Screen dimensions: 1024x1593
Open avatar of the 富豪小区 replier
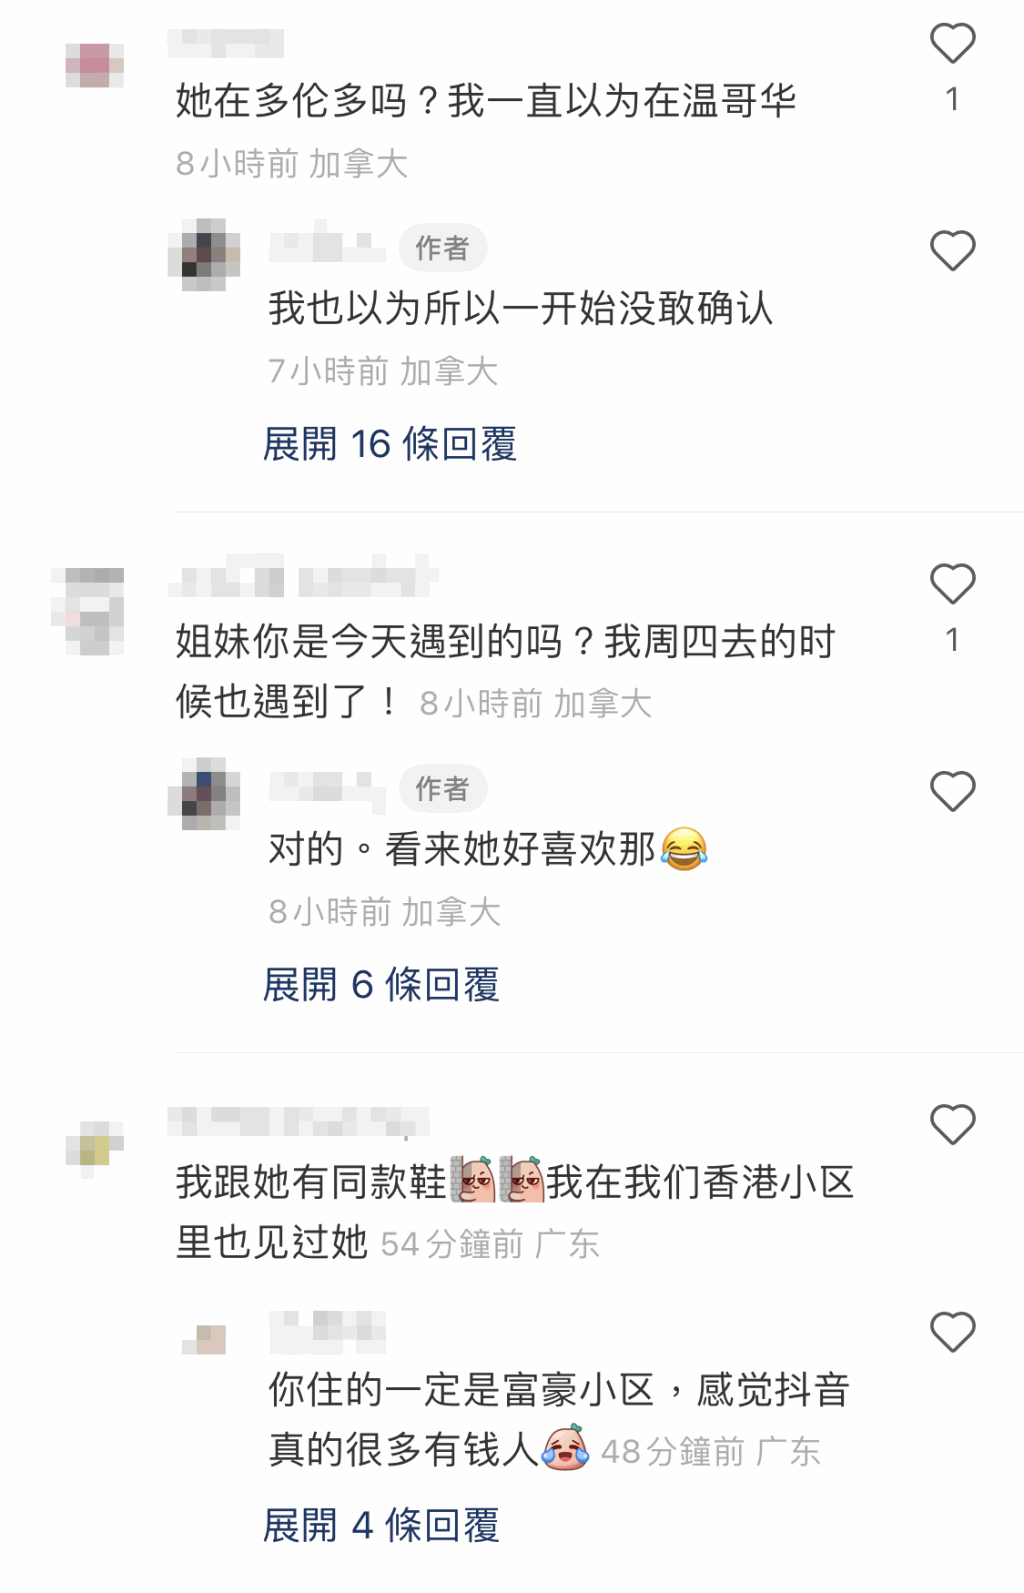click(x=205, y=1340)
